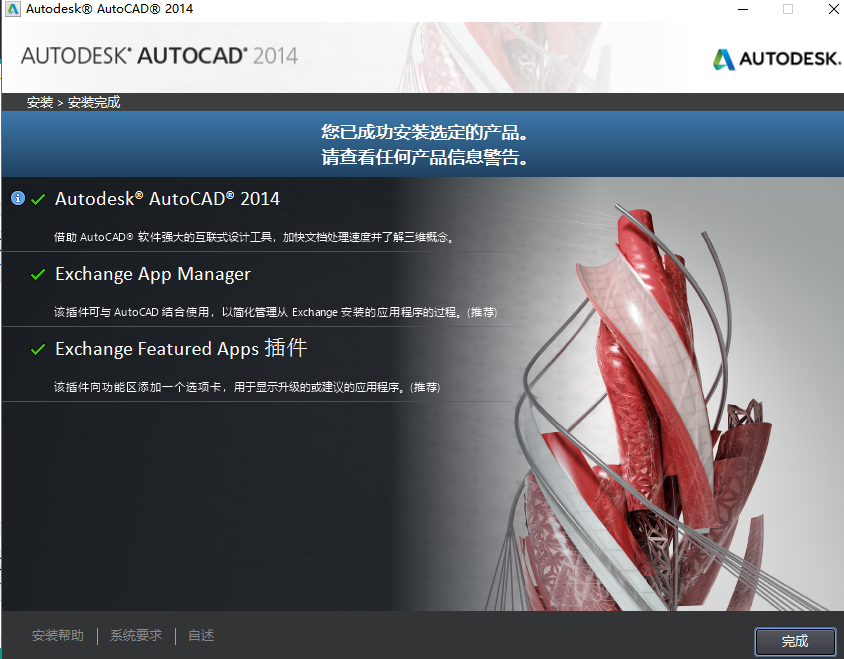Screen dimensions: 844x659
Task: Click the green checkmark beside Autodesk AutoCAD 2014
Action: pyautogui.click(x=38, y=198)
